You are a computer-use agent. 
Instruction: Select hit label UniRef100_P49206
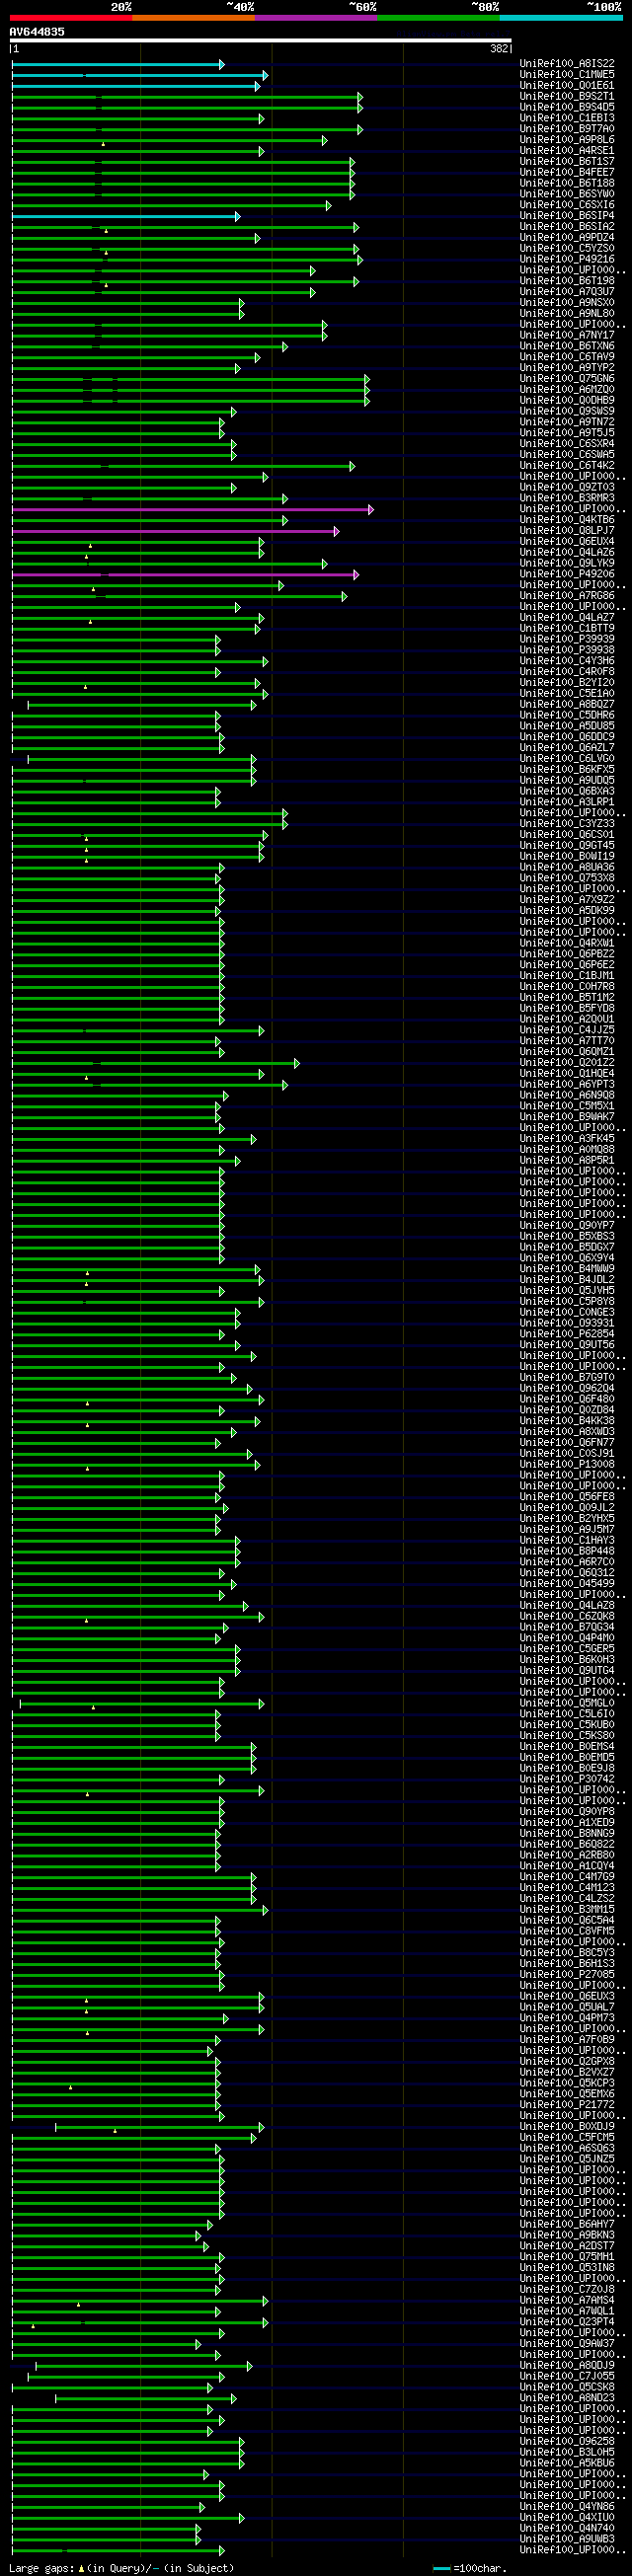click(x=567, y=574)
